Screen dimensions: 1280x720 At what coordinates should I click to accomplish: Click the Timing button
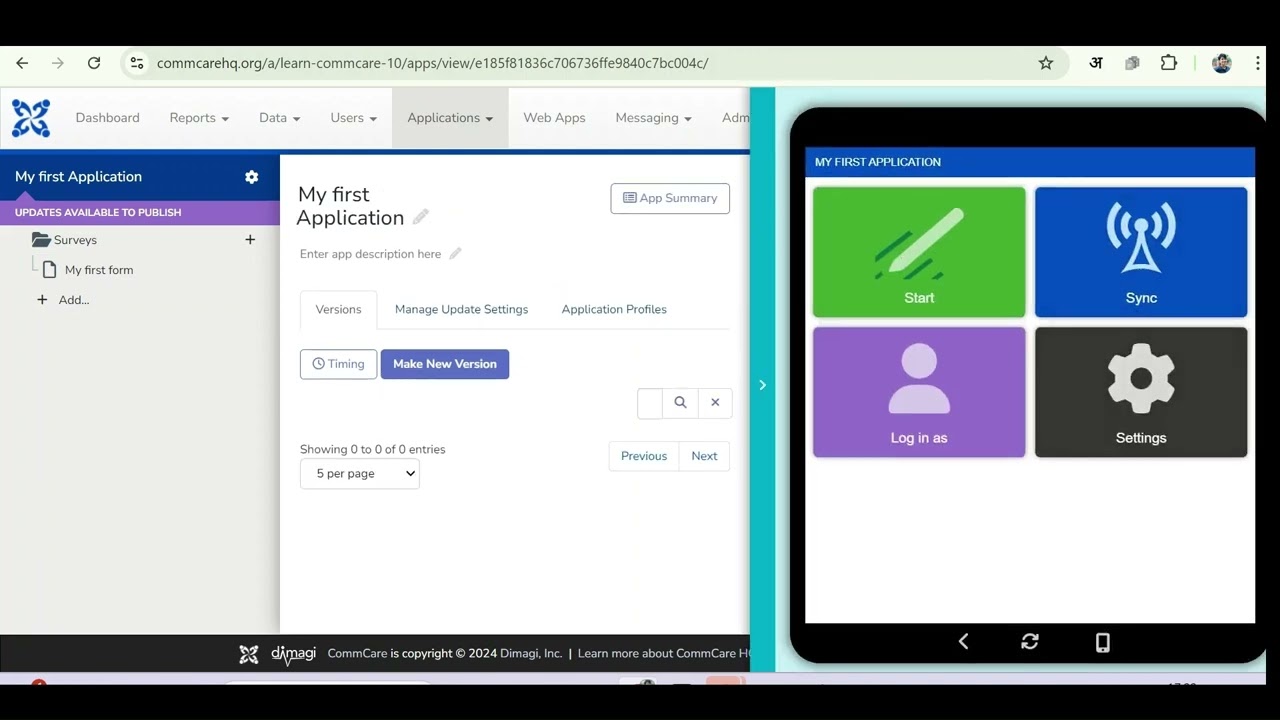(338, 364)
